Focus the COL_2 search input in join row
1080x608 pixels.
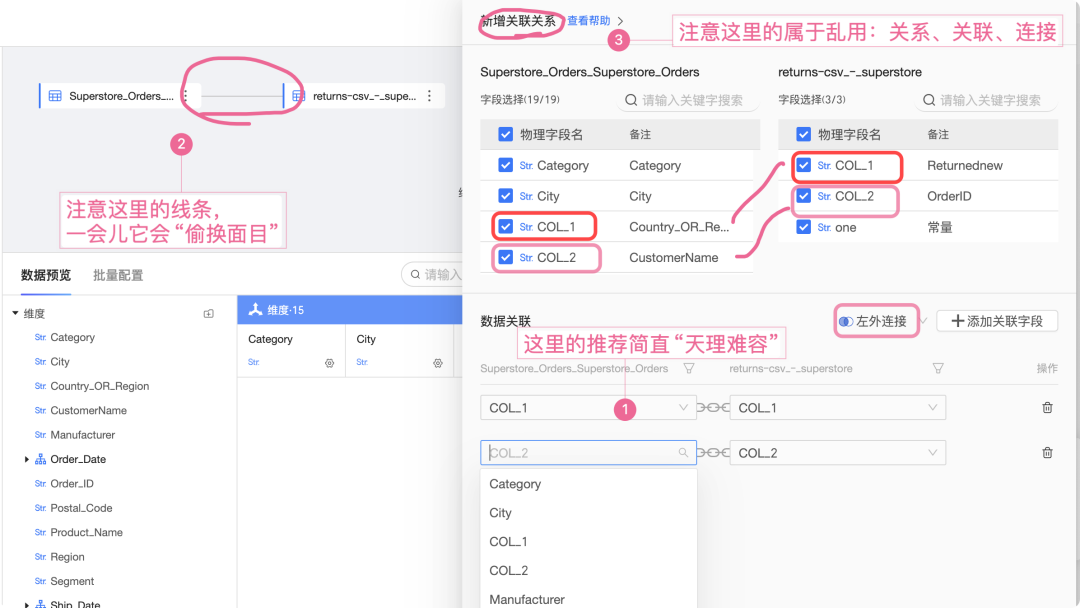(588, 452)
